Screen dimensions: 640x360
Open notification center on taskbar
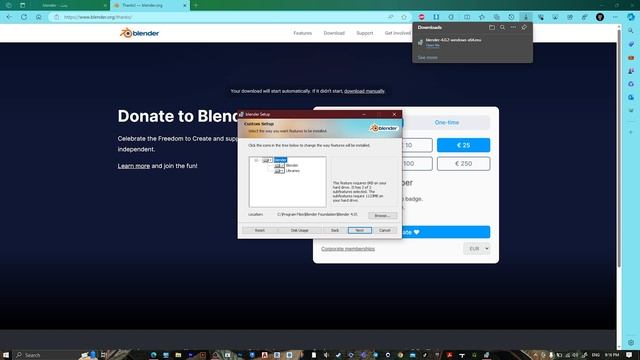click(629, 355)
